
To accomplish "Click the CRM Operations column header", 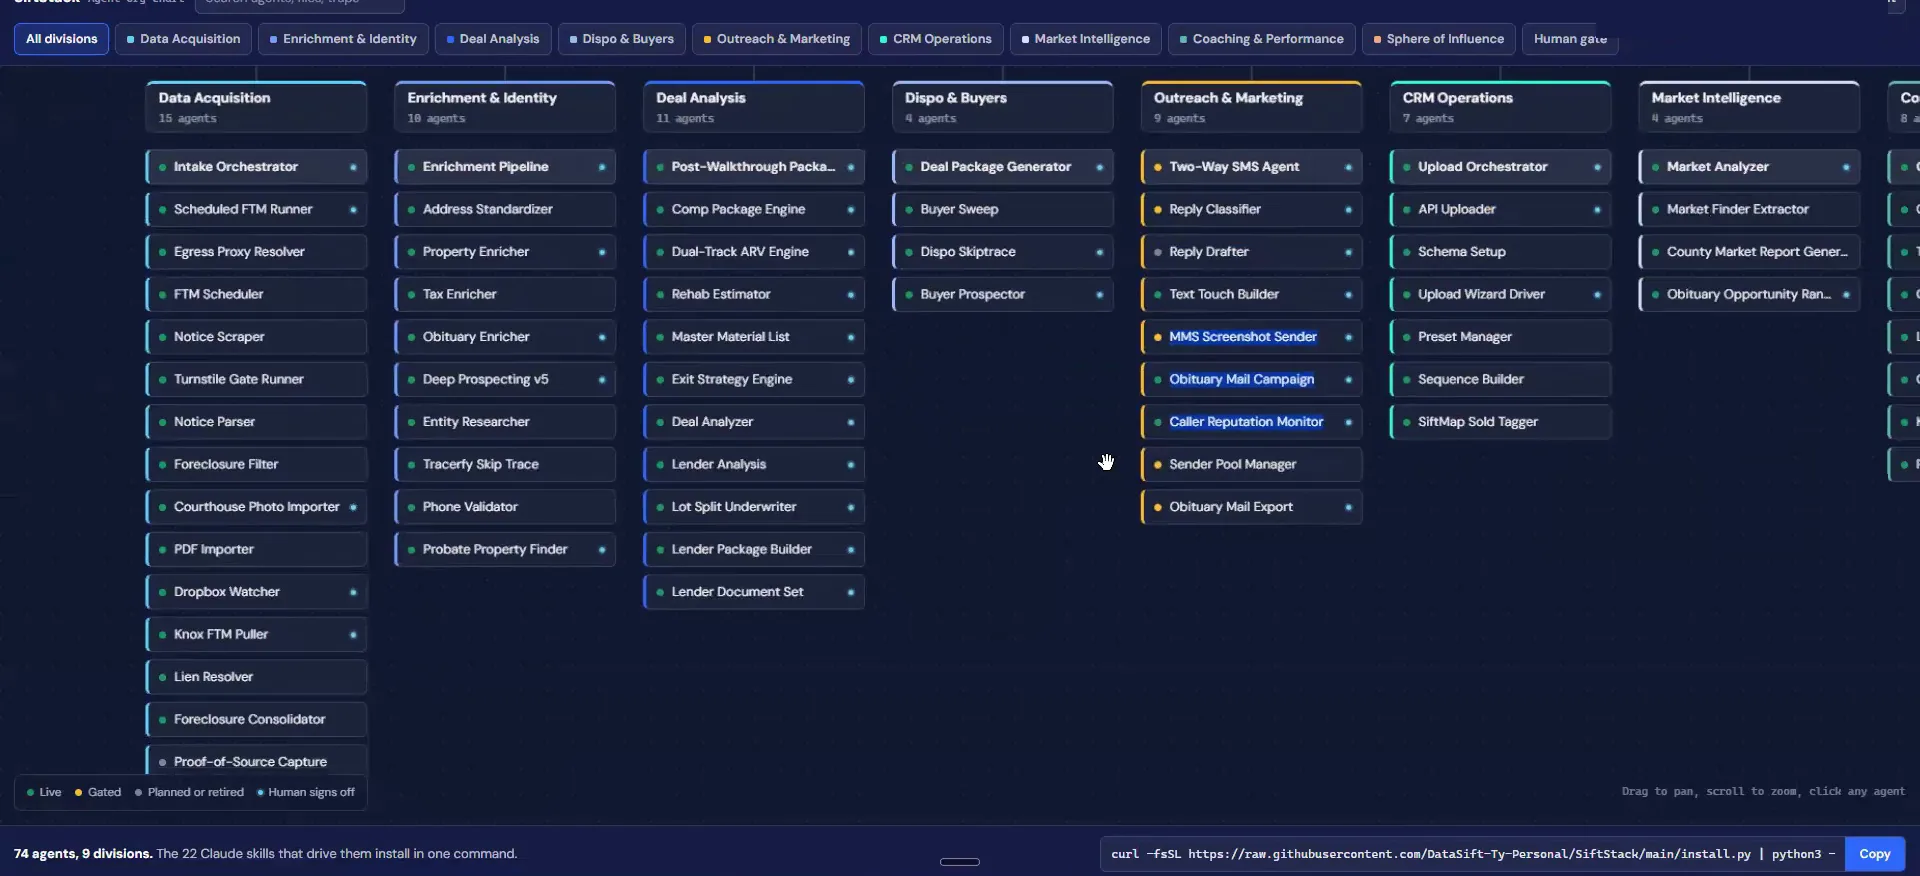I will coord(1501,107).
